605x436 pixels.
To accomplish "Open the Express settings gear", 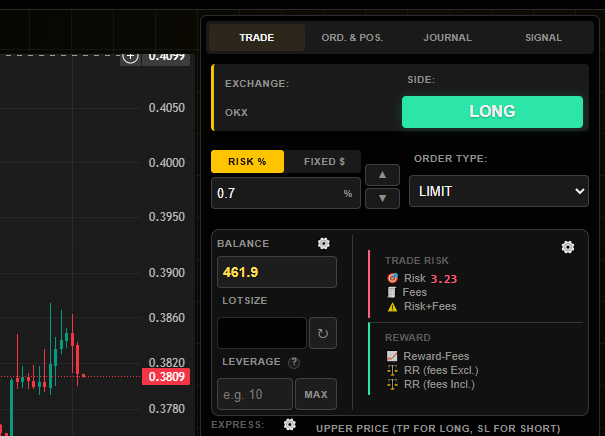I will [x=290, y=424].
